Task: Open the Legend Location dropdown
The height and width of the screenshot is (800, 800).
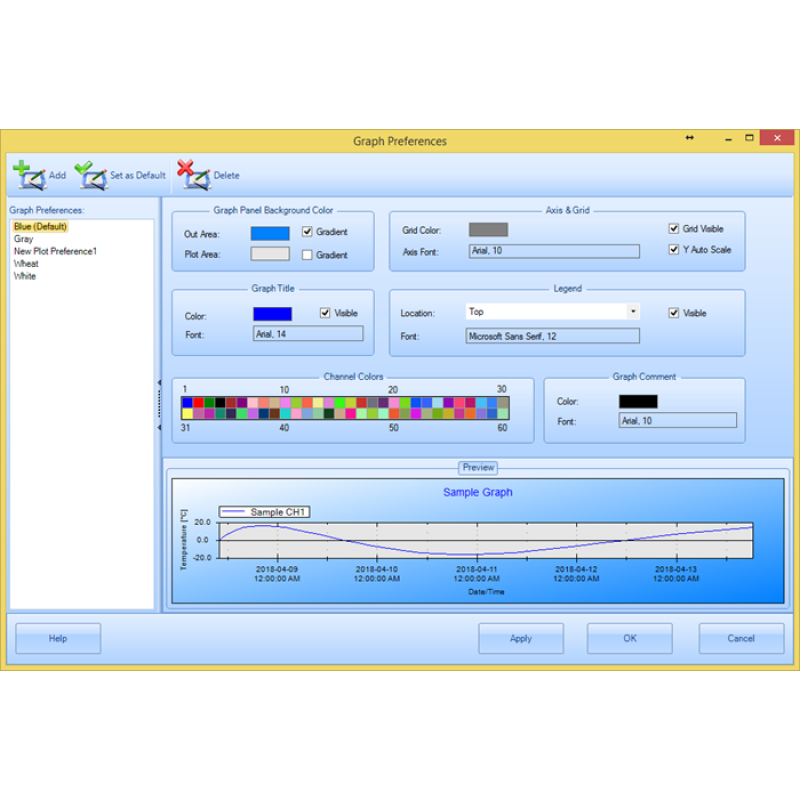Action: (x=632, y=312)
